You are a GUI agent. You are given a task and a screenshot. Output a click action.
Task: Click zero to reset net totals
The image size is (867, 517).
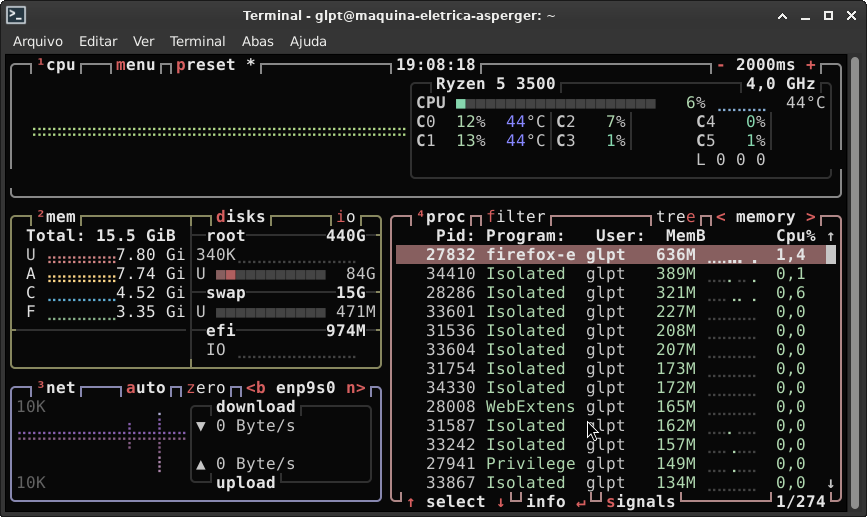click(206, 388)
